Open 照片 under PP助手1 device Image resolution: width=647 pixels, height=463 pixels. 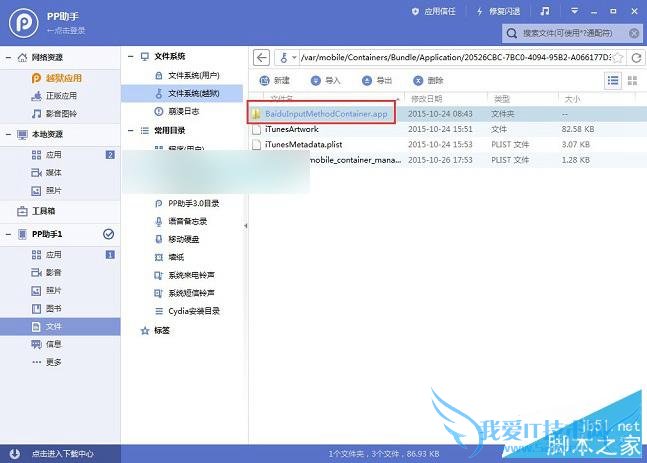coord(47,291)
